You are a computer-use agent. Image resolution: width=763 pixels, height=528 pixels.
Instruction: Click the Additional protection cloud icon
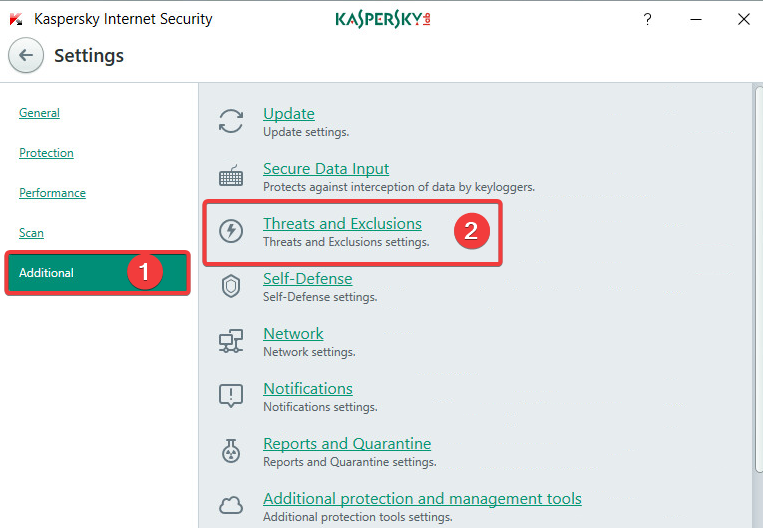coord(231,505)
